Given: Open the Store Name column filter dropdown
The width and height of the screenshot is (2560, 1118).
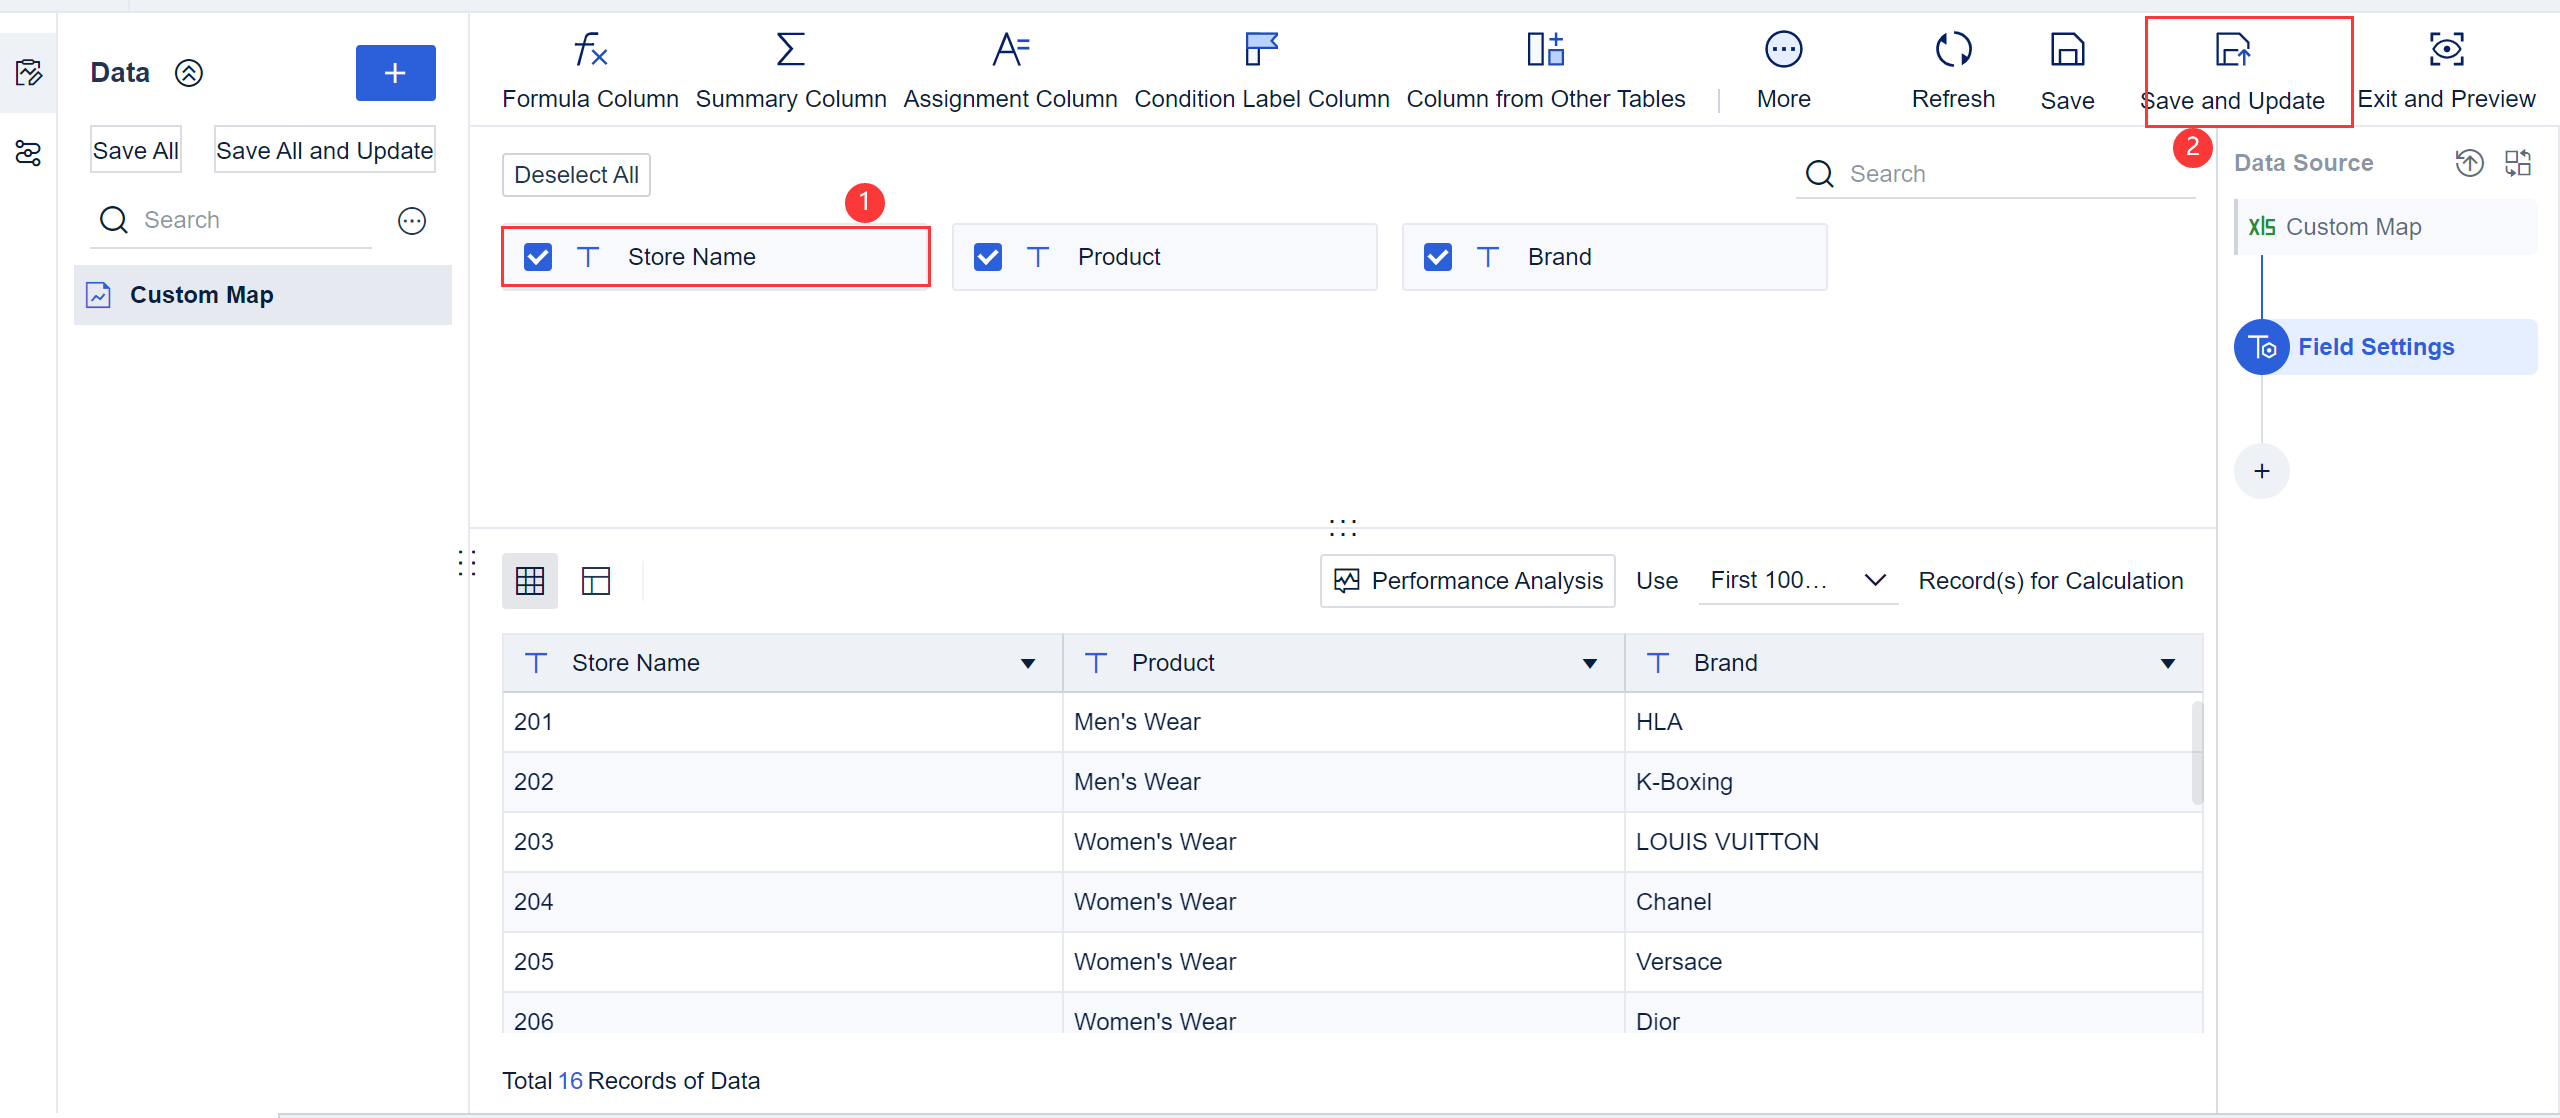Looking at the screenshot, I should pos(1028,663).
